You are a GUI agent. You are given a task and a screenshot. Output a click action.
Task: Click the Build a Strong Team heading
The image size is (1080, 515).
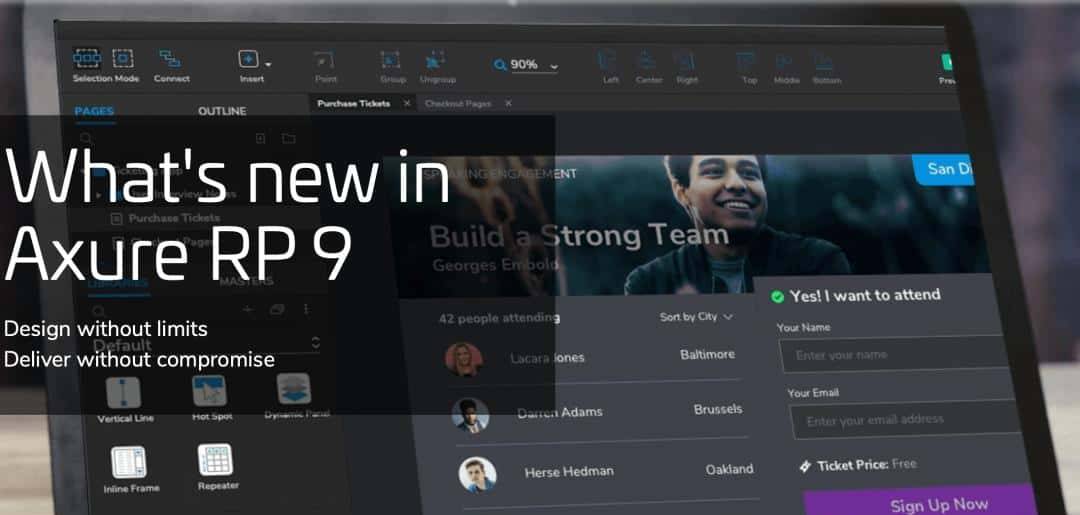point(579,236)
